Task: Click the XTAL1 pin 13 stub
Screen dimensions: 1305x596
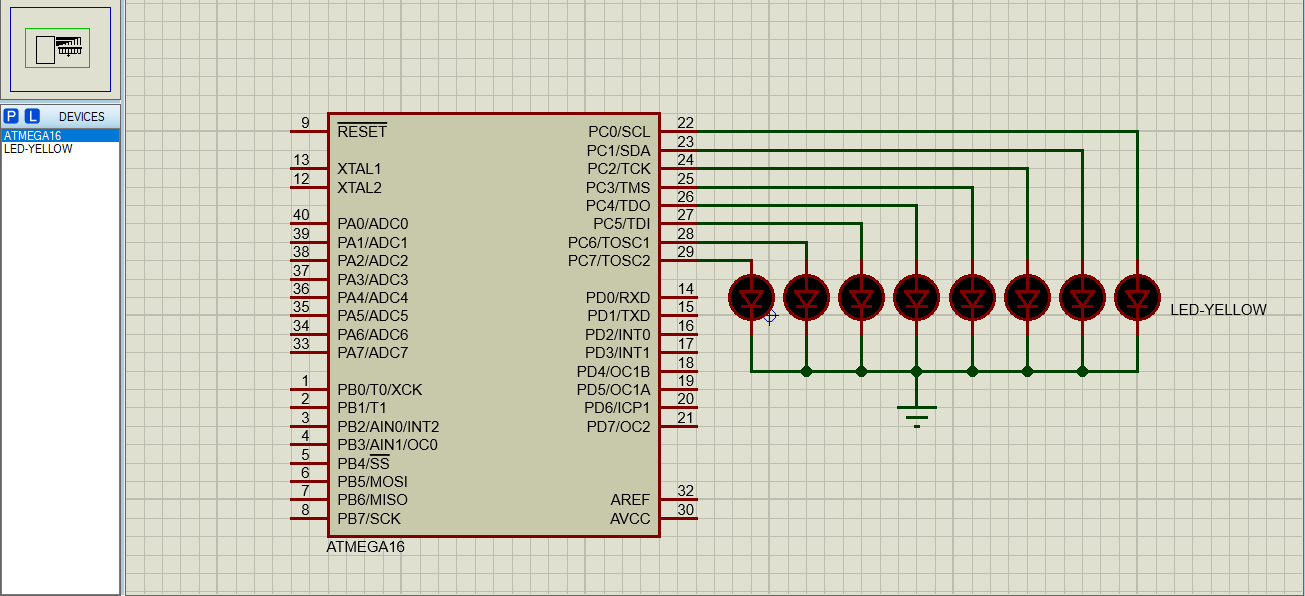Action: [x=308, y=168]
